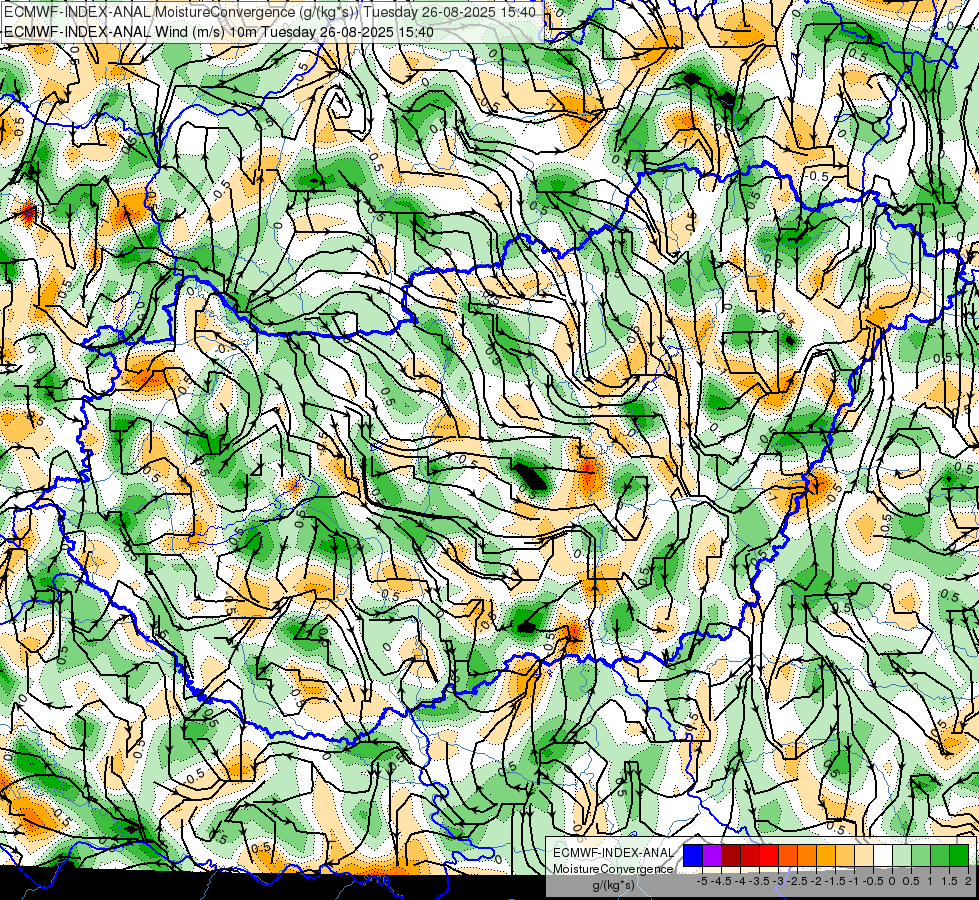Viewport: 979px width, 900px height.
Task: Click the -4 legend tick label
Action: [740, 881]
